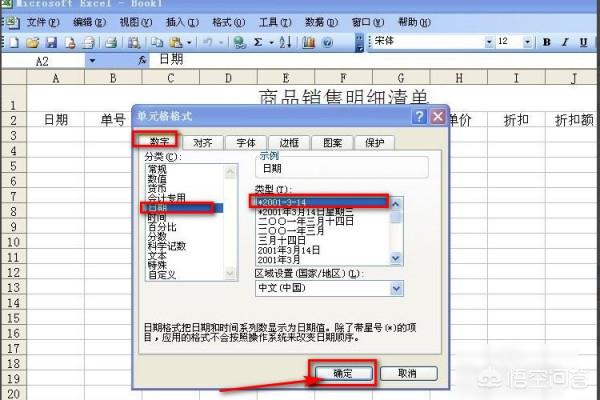Click the AutoSum sigma icon
Image resolution: width=600 pixels, height=400 pixels.
pyautogui.click(x=258, y=42)
